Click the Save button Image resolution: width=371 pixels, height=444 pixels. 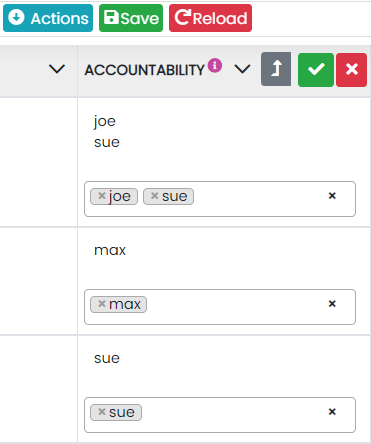[x=131, y=18]
